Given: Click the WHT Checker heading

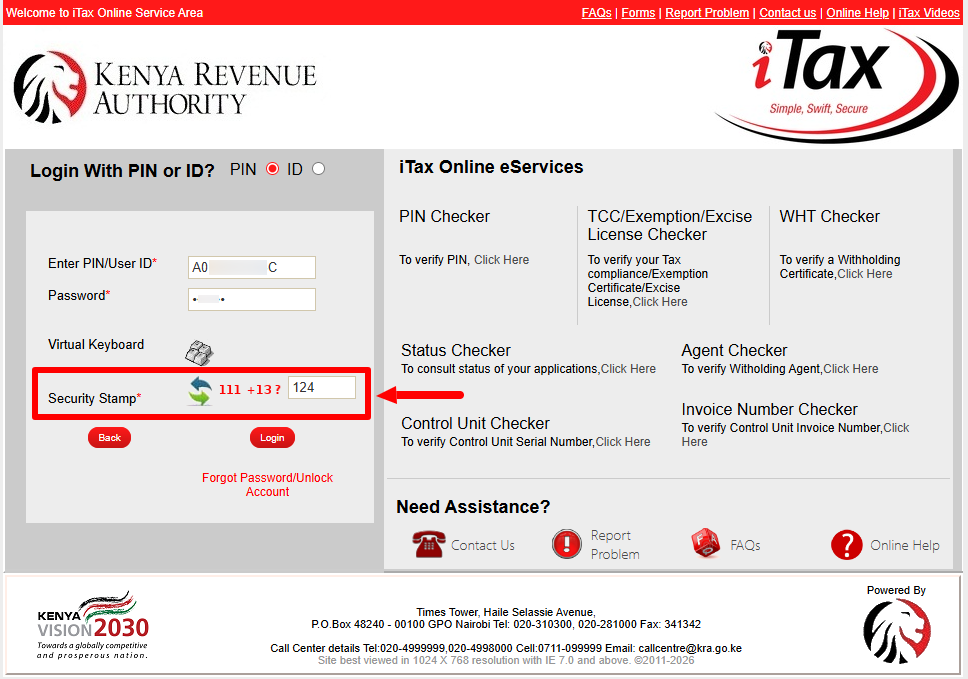Looking at the screenshot, I should (x=829, y=217).
